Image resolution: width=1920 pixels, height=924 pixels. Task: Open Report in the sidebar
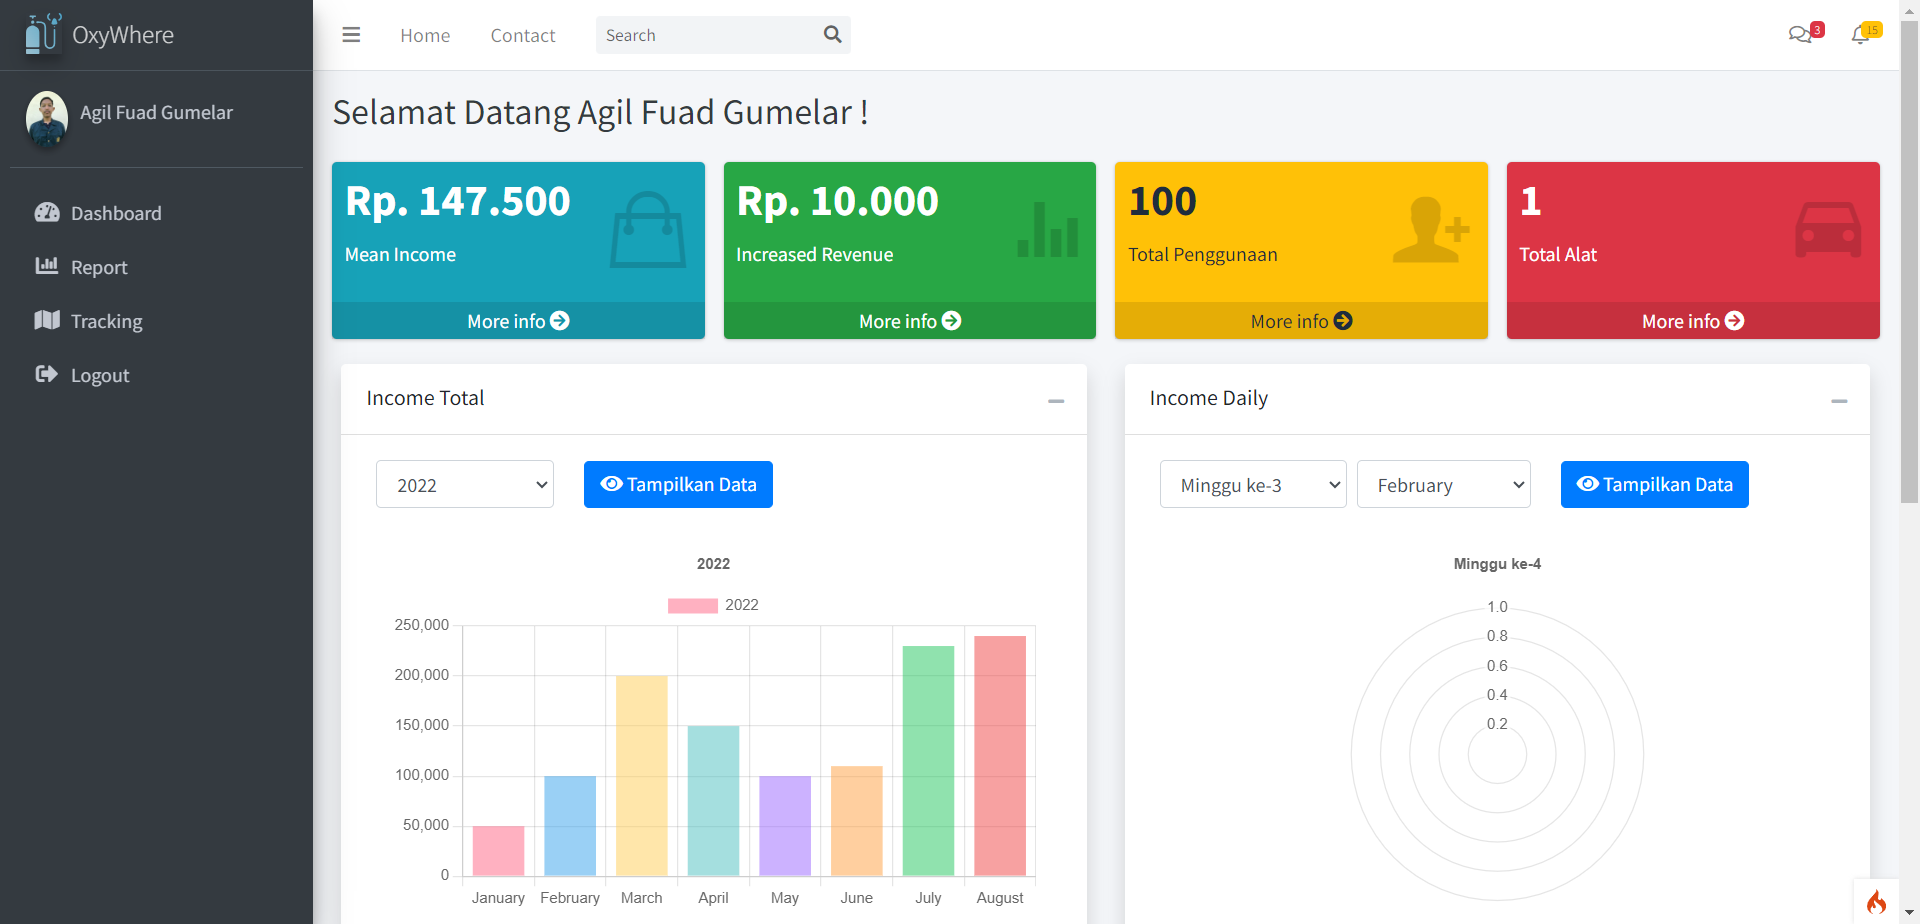[99, 267]
